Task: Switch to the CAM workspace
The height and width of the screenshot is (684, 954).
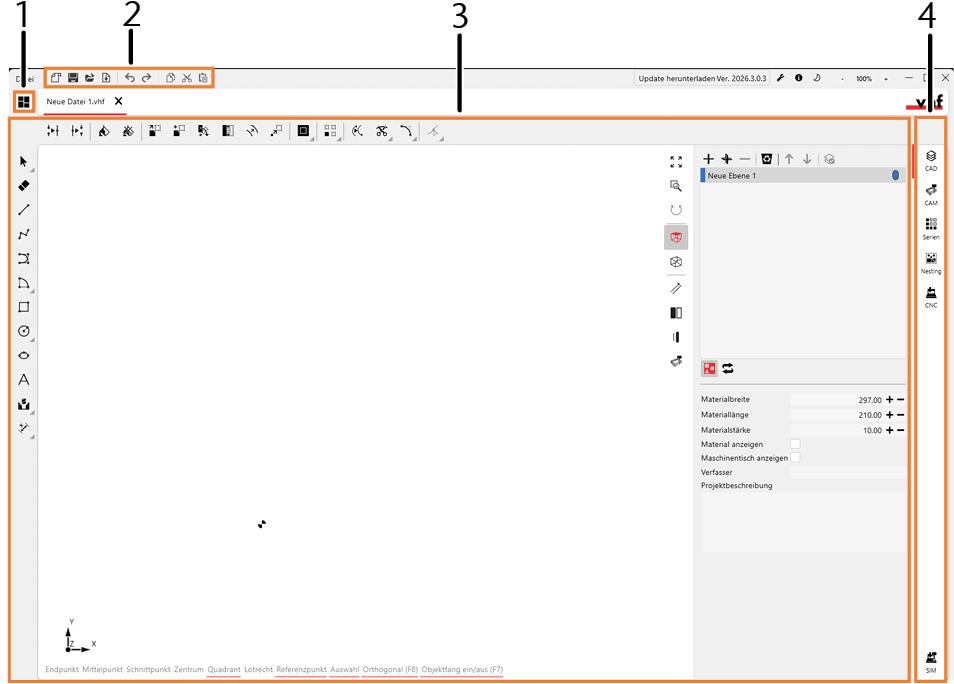Action: (x=931, y=195)
